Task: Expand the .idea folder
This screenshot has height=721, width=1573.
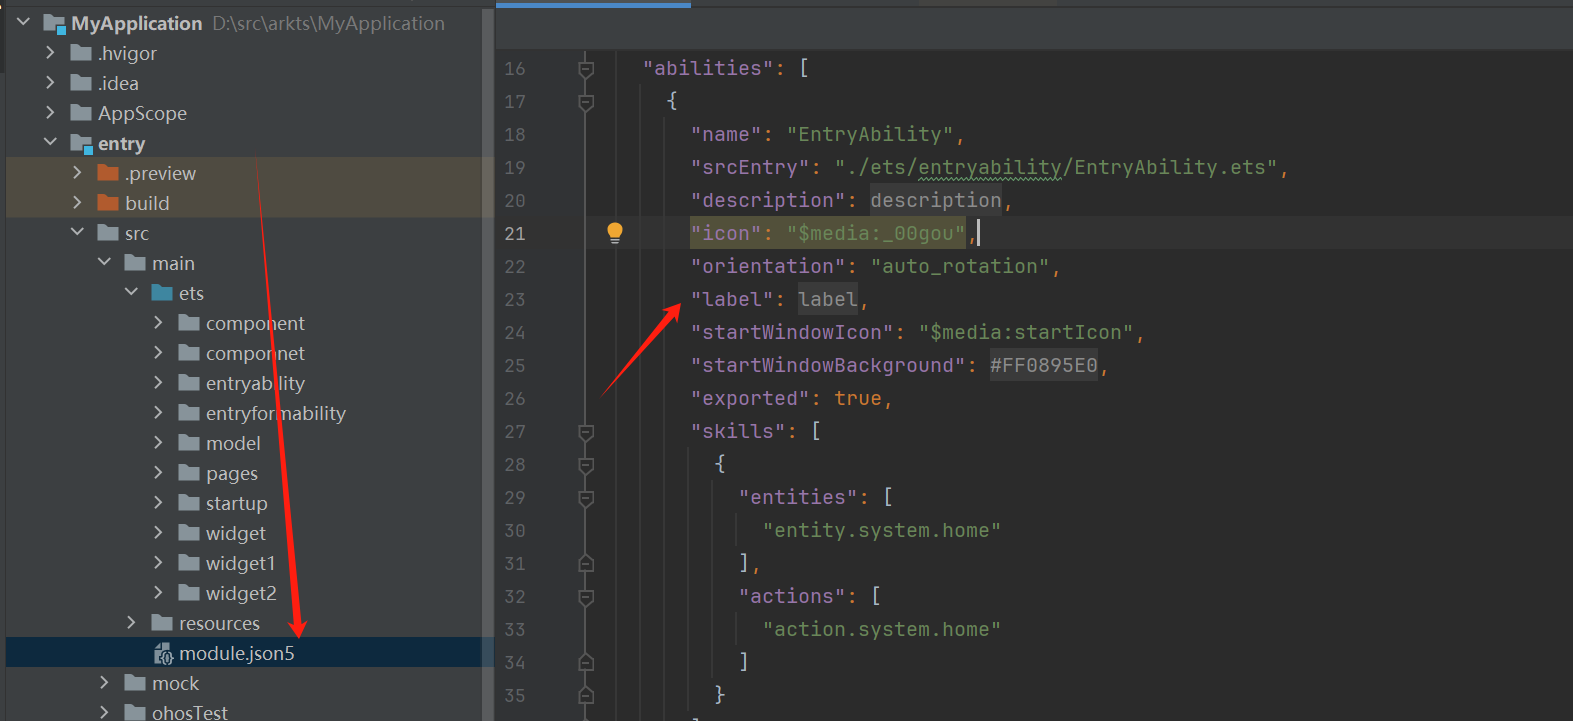Action: pos(50,82)
